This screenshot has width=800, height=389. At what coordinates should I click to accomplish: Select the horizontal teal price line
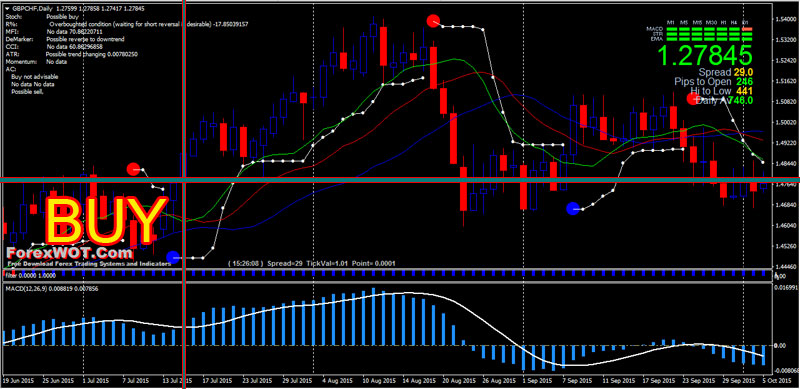click(x=400, y=180)
